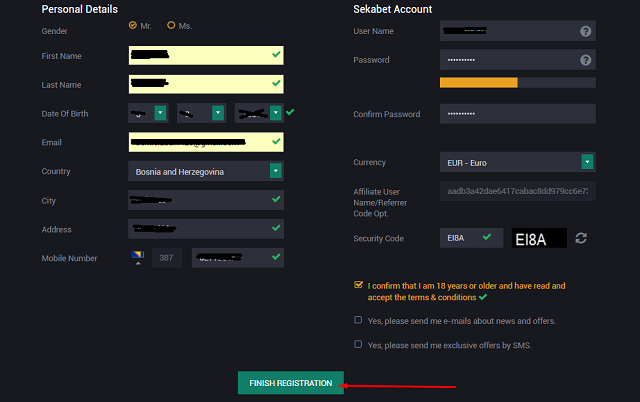640x402 pixels.
Task: Click the Date Of Birth label
Action: (x=64, y=113)
